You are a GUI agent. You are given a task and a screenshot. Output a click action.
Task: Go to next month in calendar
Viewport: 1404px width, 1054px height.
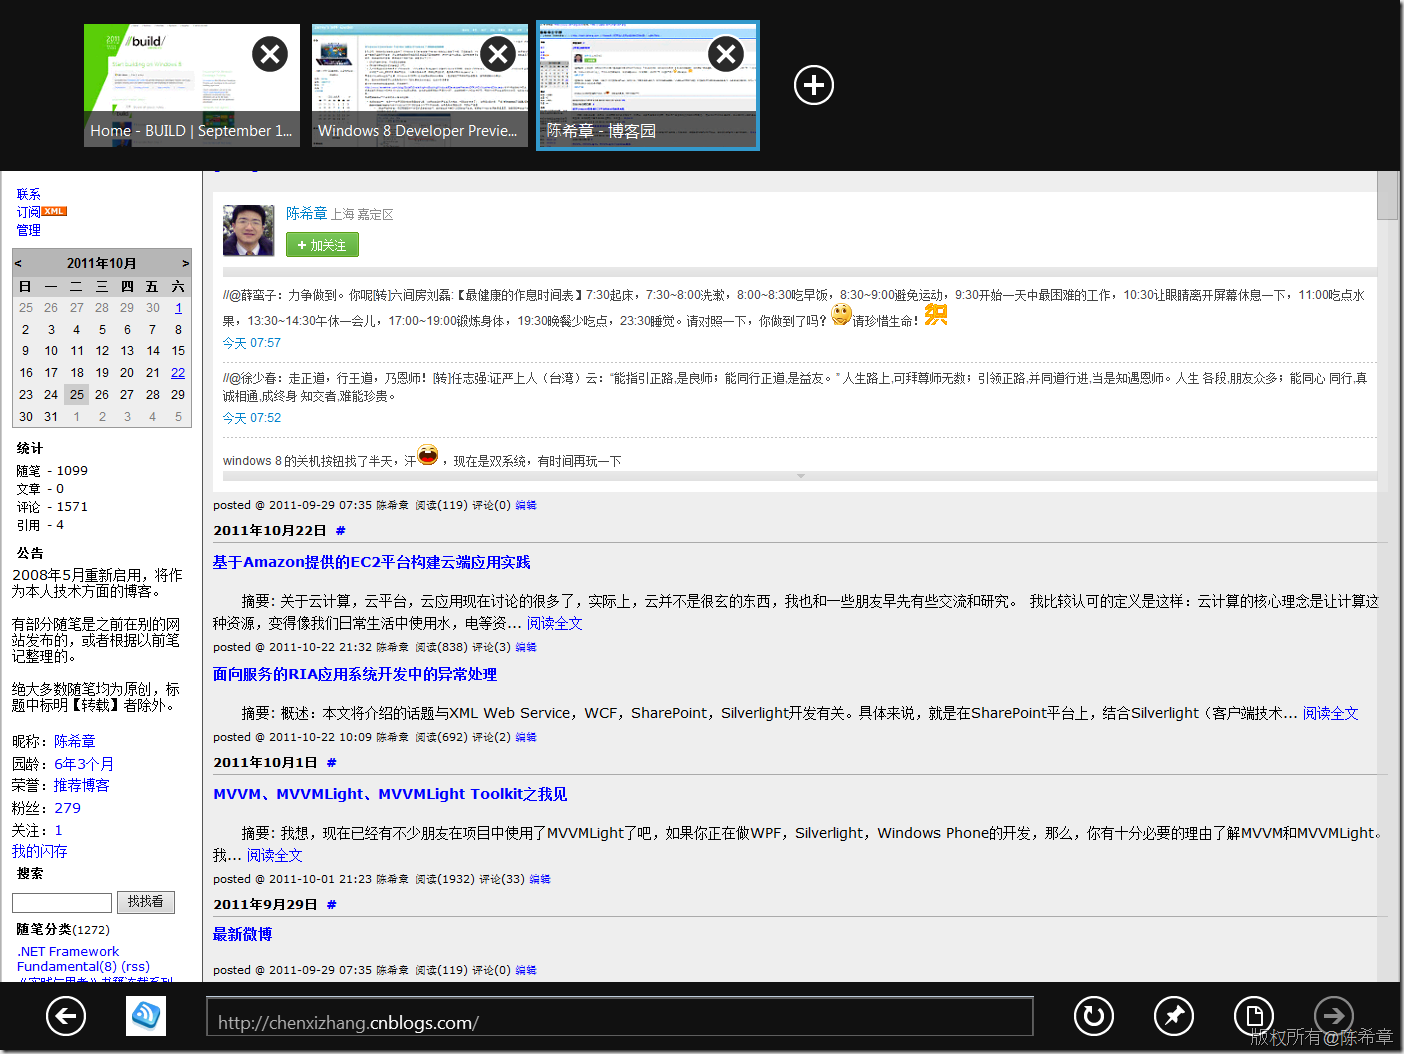[185, 264]
